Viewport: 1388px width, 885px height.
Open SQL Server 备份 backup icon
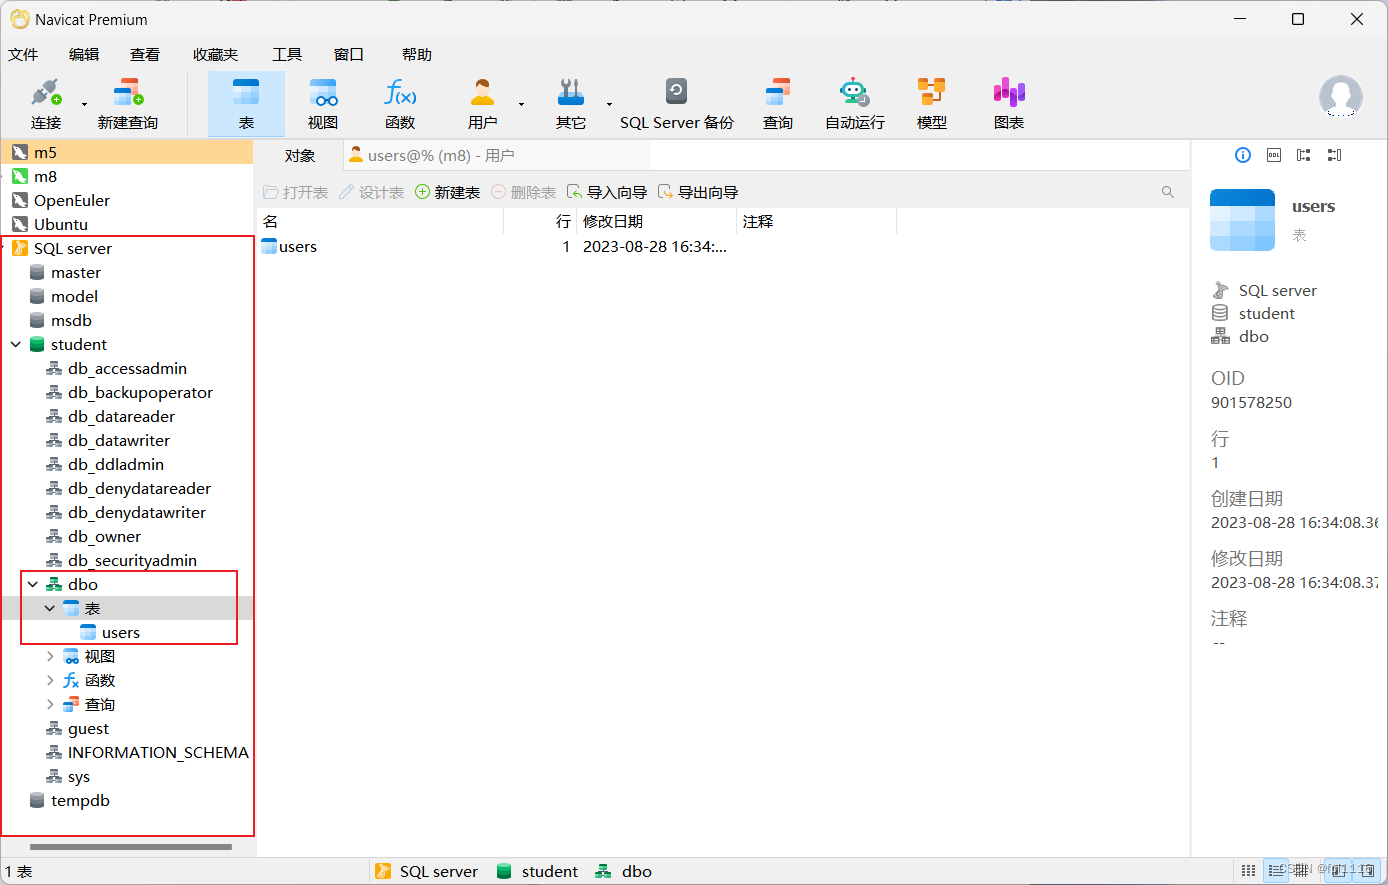pos(676,101)
